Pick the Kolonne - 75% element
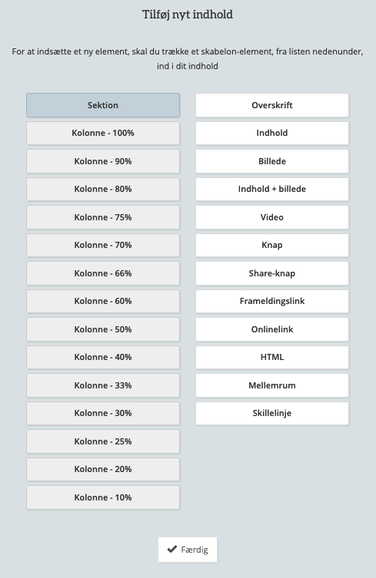Viewport: 376px width, 578px height. pos(103,217)
